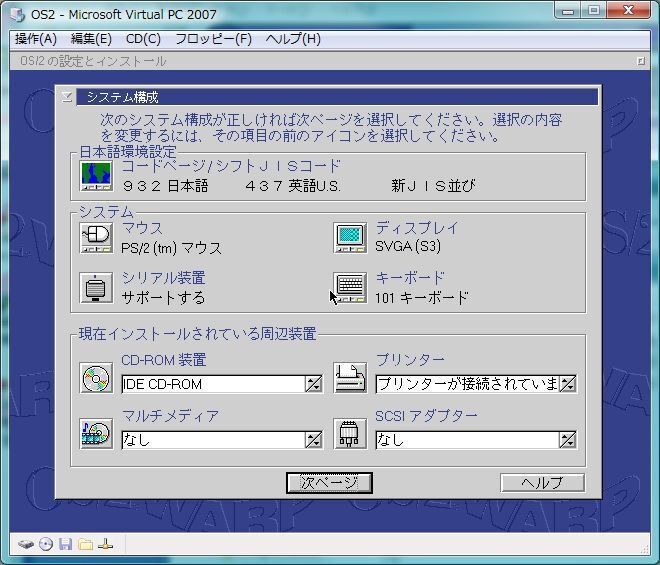Click small icon right of OS/2 setup title
660x565 pixels.
coord(641,61)
